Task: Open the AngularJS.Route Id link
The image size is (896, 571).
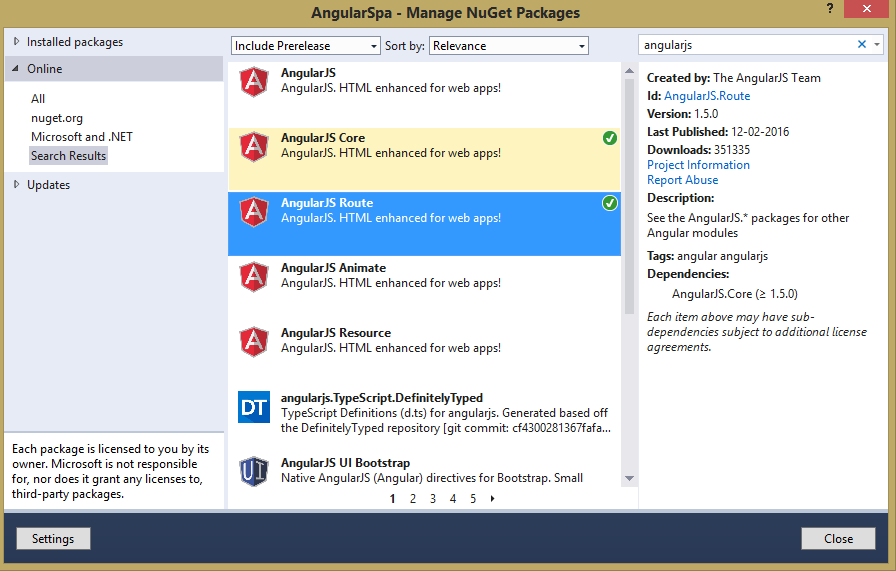Action: (x=707, y=95)
